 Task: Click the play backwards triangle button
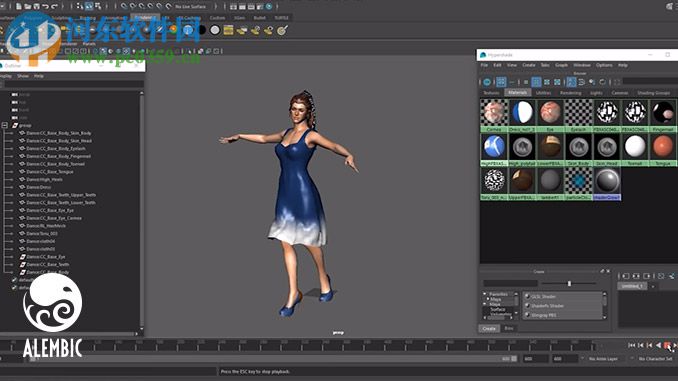pos(658,345)
